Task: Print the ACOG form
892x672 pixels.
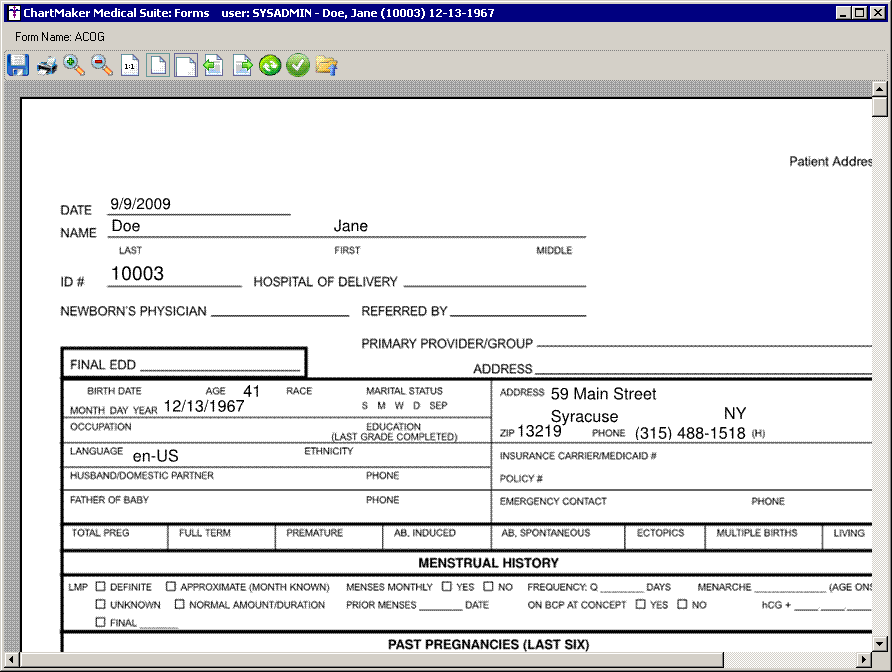Action: [x=46, y=66]
